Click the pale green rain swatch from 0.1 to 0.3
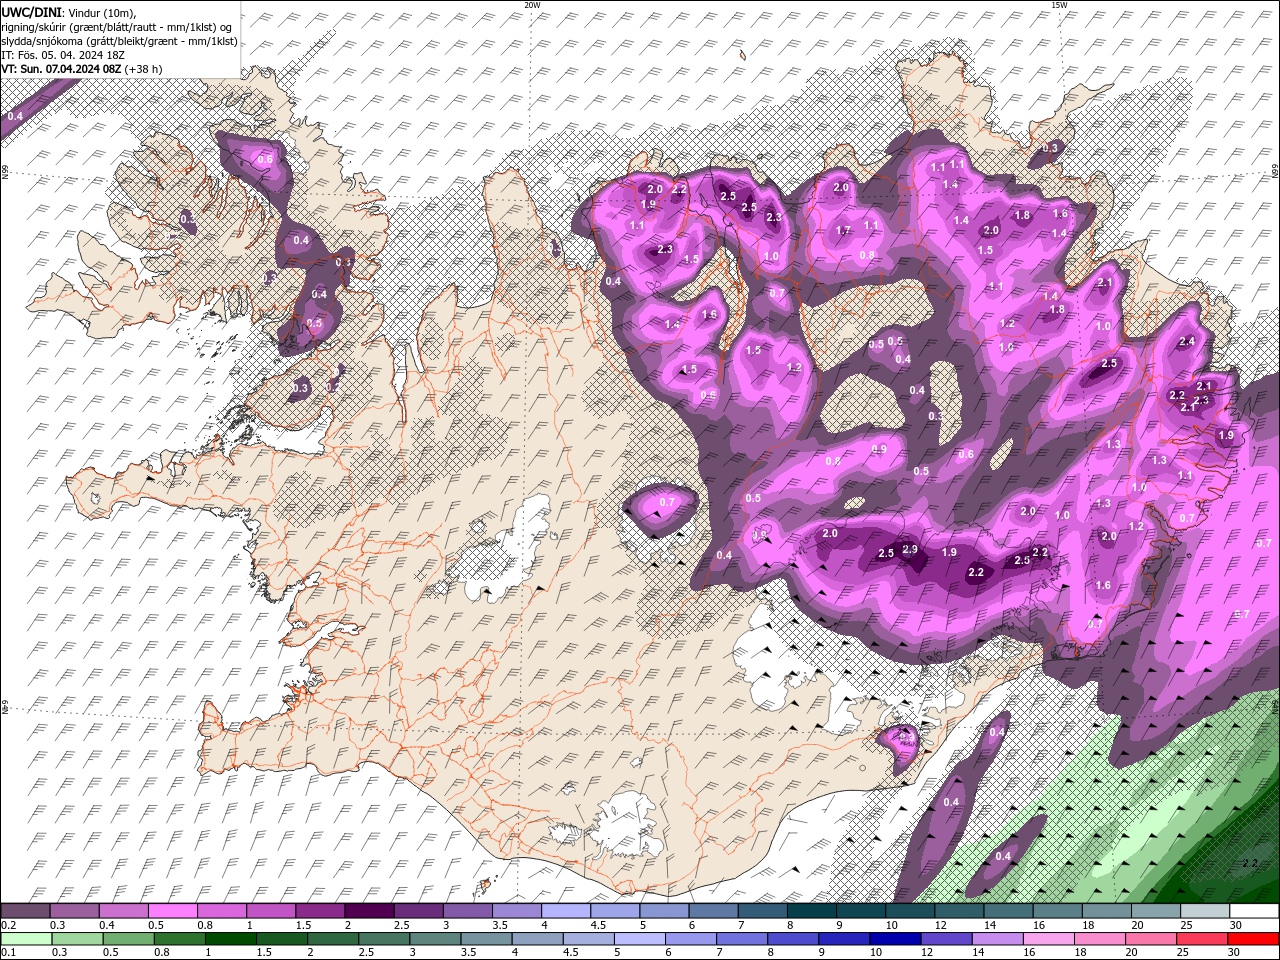The width and height of the screenshot is (1280, 960). tap(25, 939)
